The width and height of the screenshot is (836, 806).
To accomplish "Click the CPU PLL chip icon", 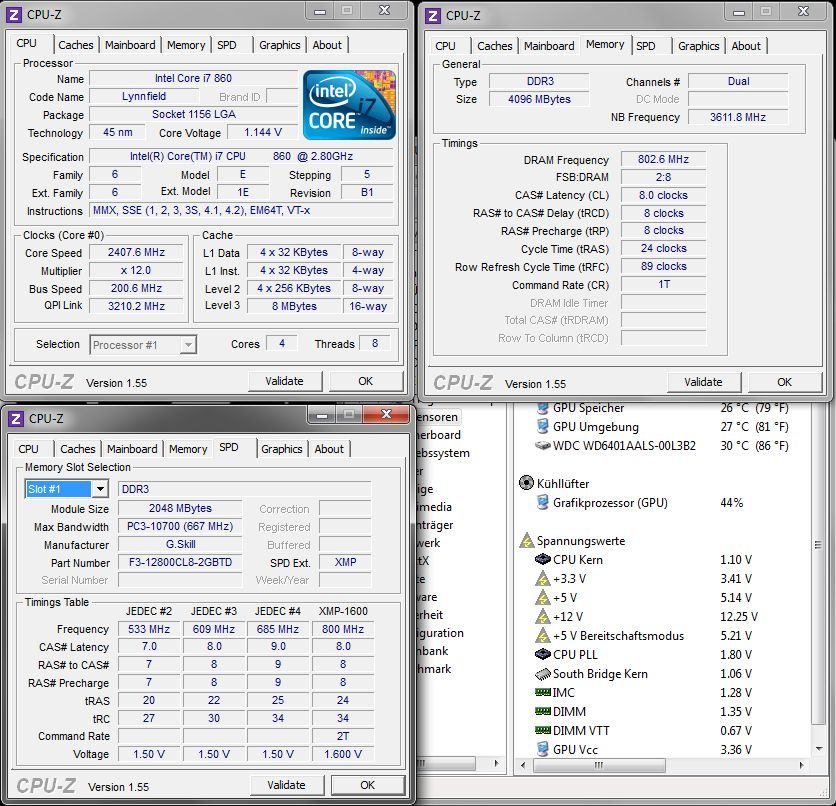I will [542, 654].
